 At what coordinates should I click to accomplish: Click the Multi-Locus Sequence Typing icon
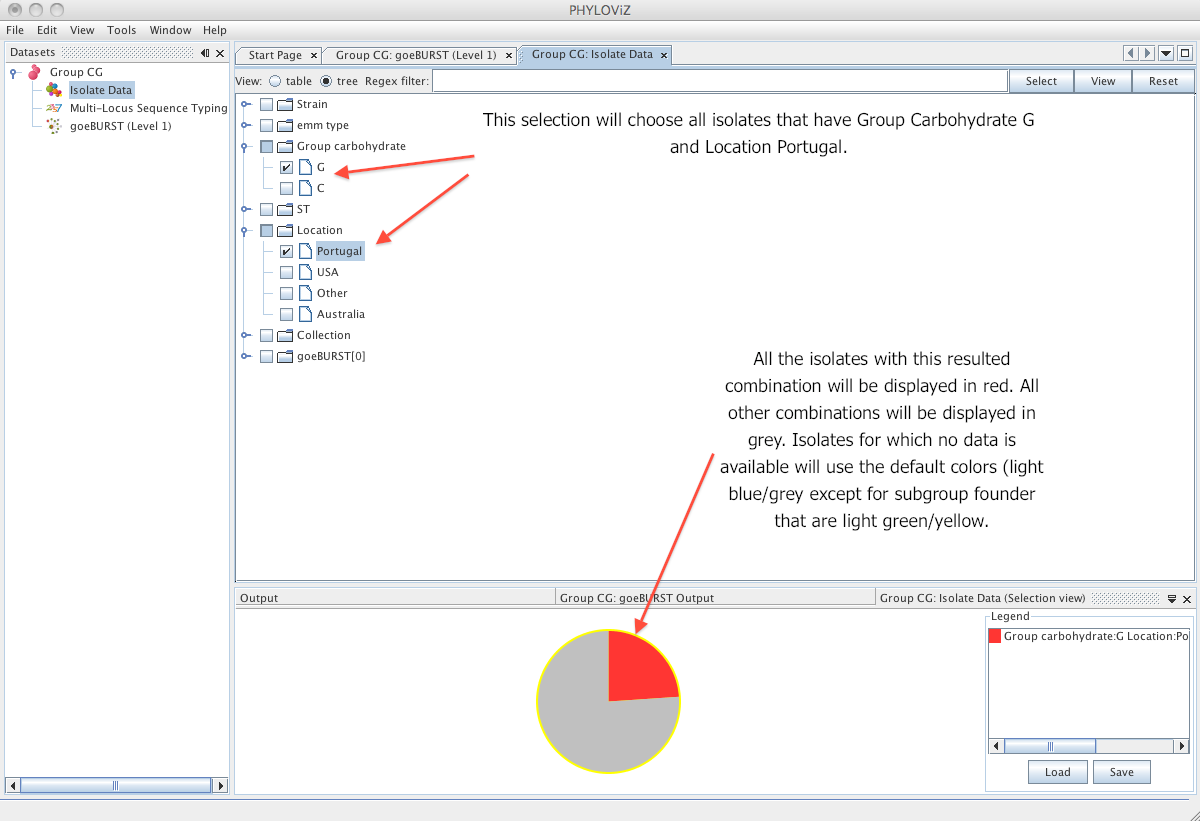click(x=53, y=108)
